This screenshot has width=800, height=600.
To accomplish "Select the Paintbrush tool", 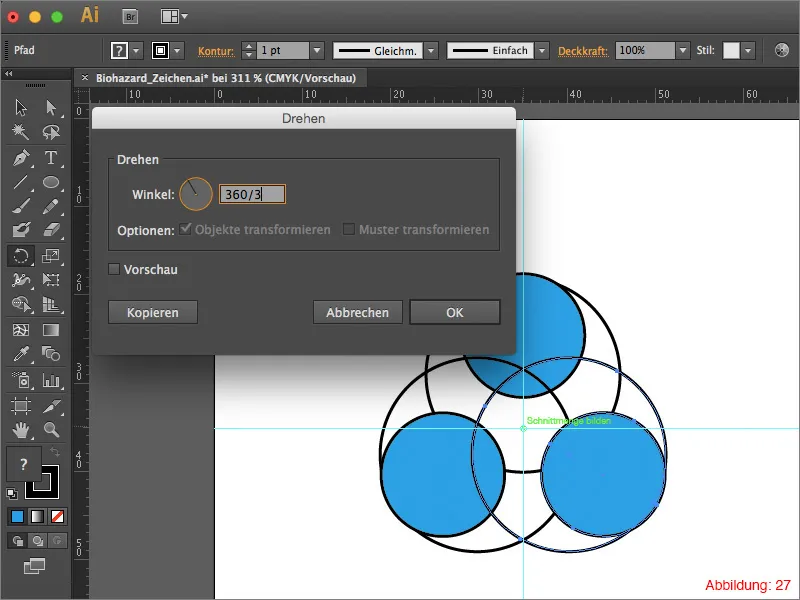I will pos(21,206).
